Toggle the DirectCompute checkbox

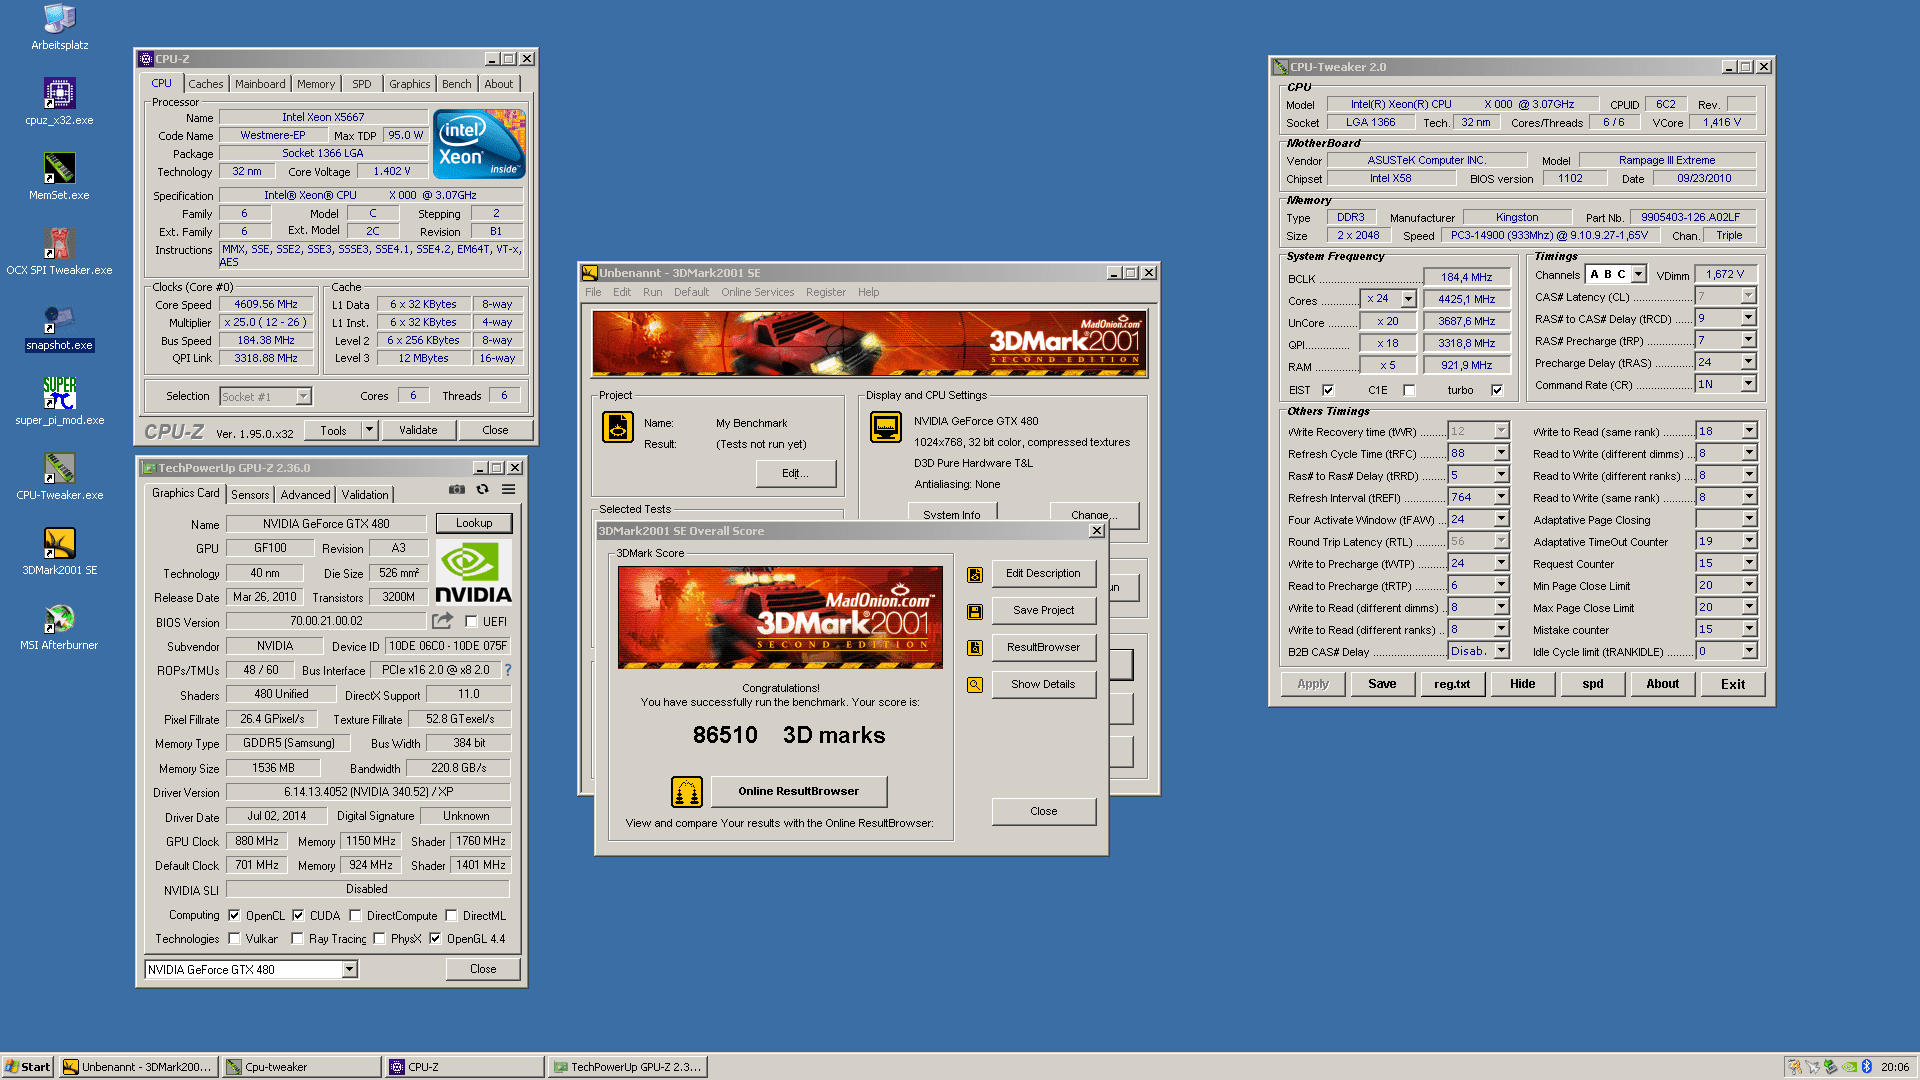click(355, 915)
